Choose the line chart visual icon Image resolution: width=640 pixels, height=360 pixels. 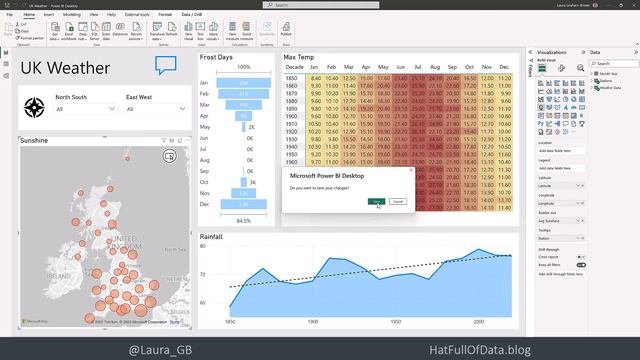click(x=541, y=91)
